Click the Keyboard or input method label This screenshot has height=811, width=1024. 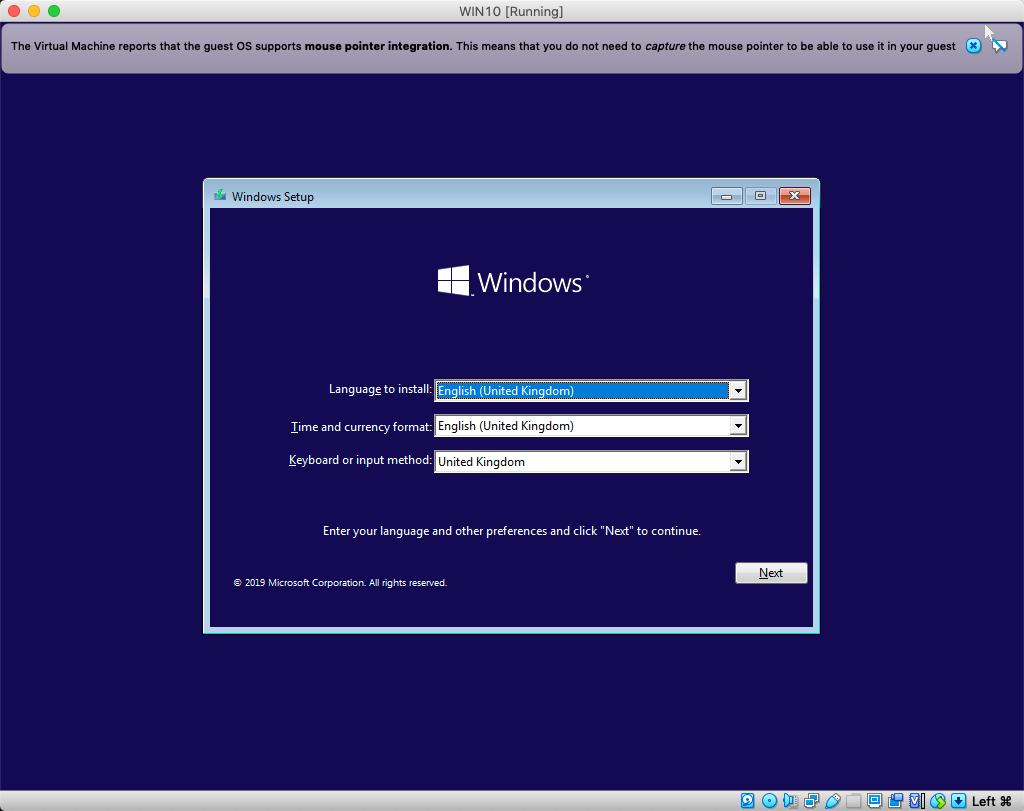pos(360,460)
